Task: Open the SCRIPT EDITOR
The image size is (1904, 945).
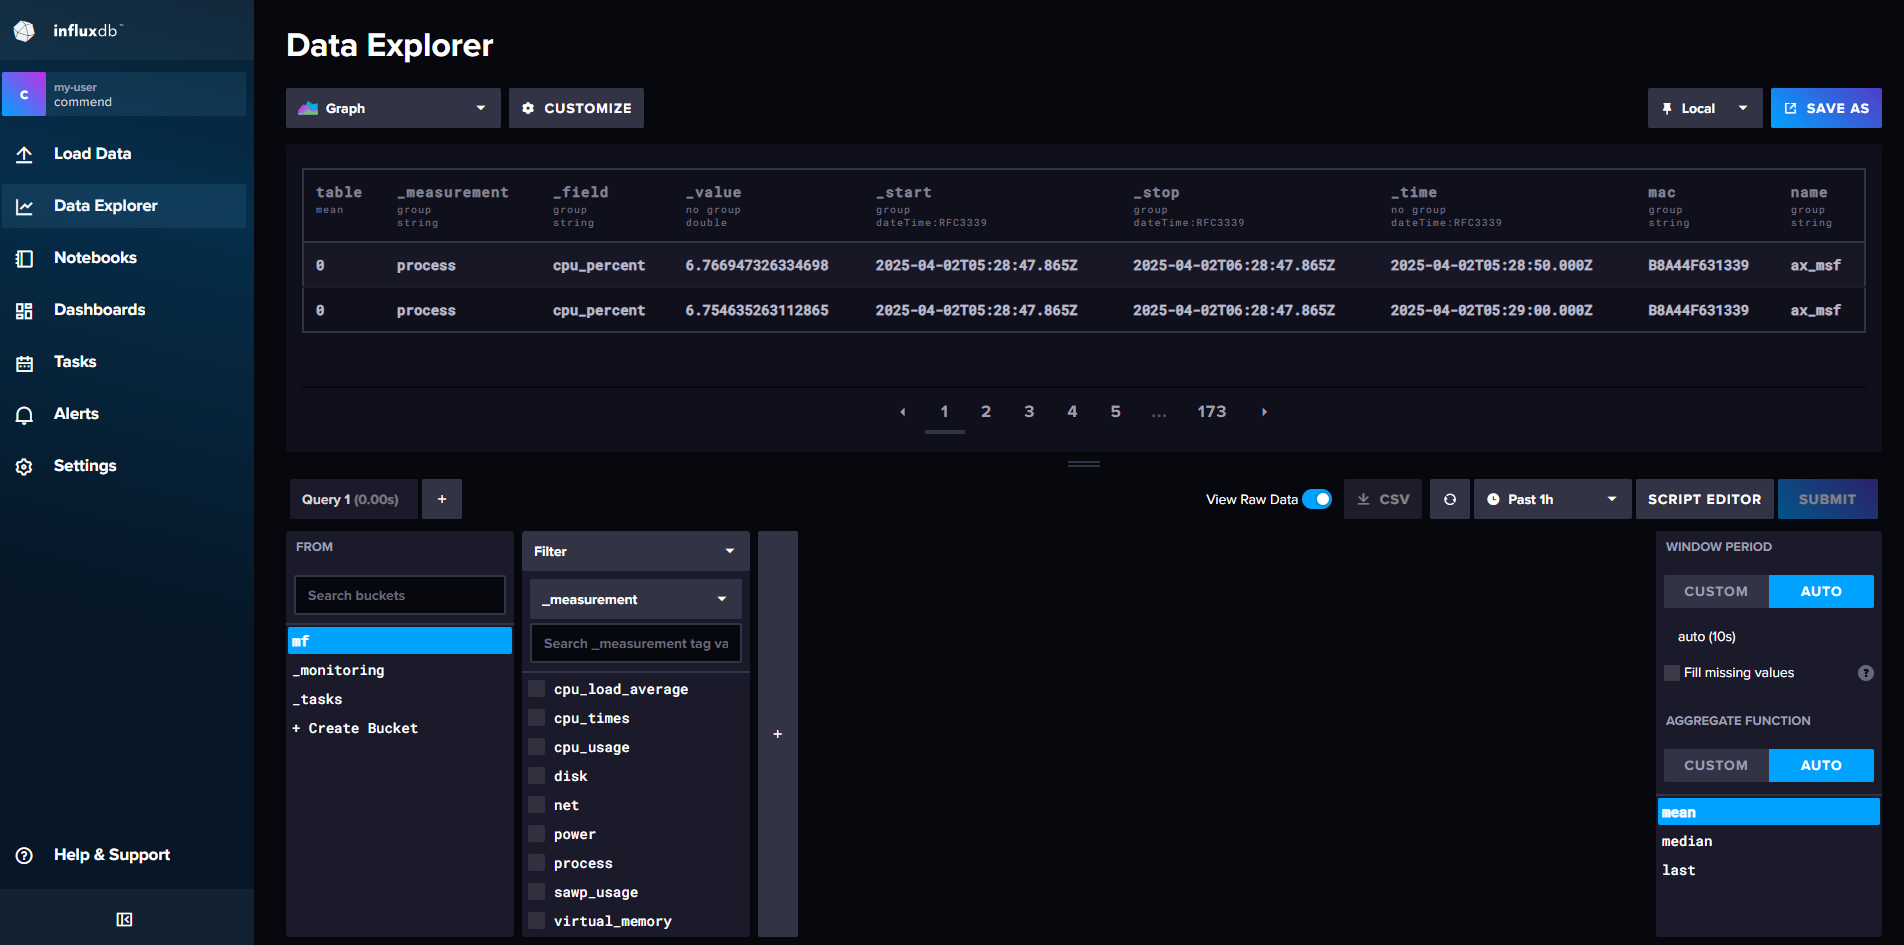Action: click(x=1704, y=499)
